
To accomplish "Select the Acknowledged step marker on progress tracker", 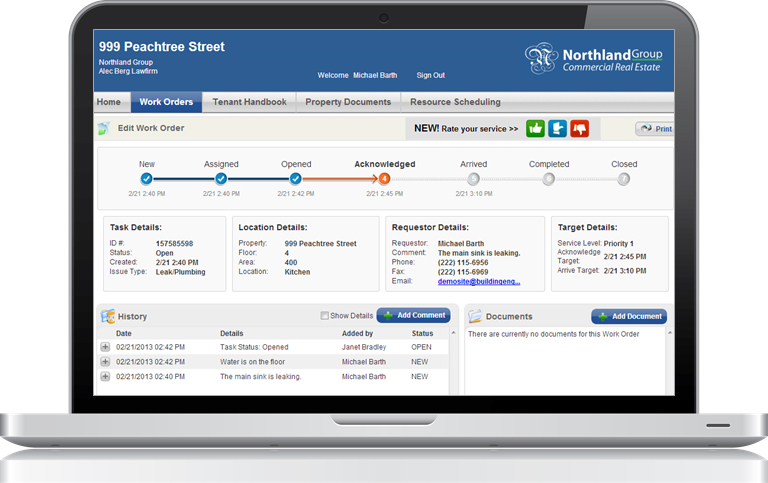I will (384, 179).
